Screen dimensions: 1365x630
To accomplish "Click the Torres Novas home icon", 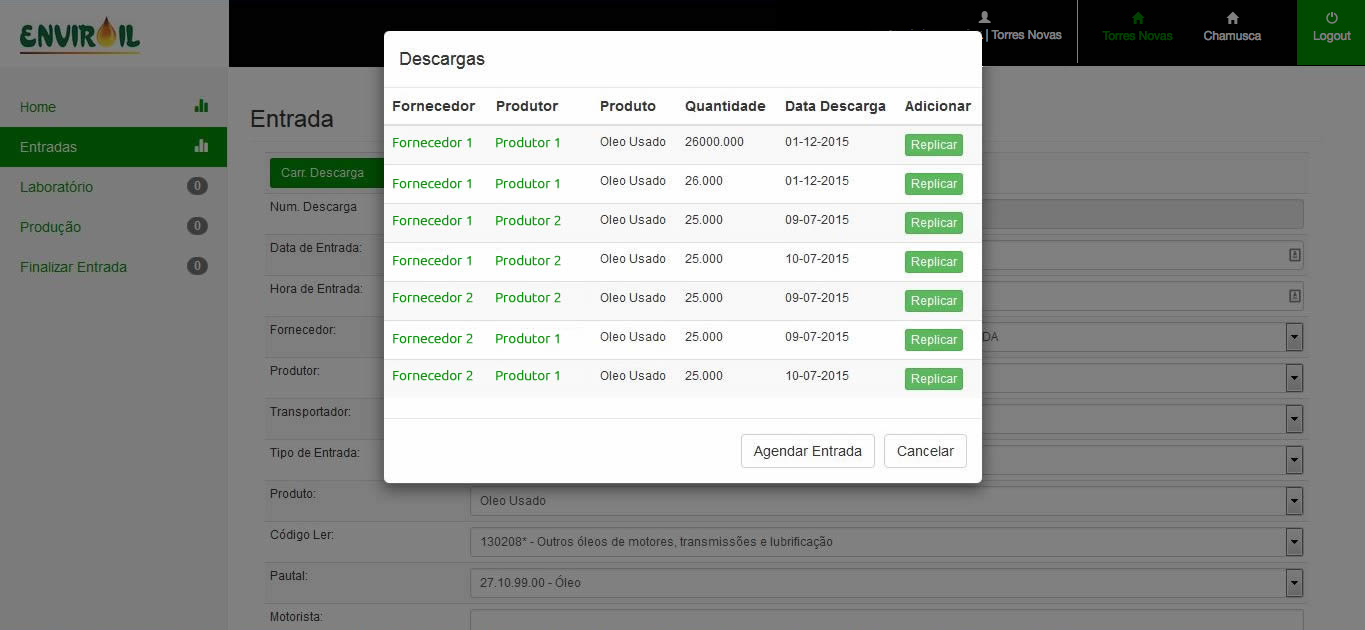I will (x=1137, y=18).
